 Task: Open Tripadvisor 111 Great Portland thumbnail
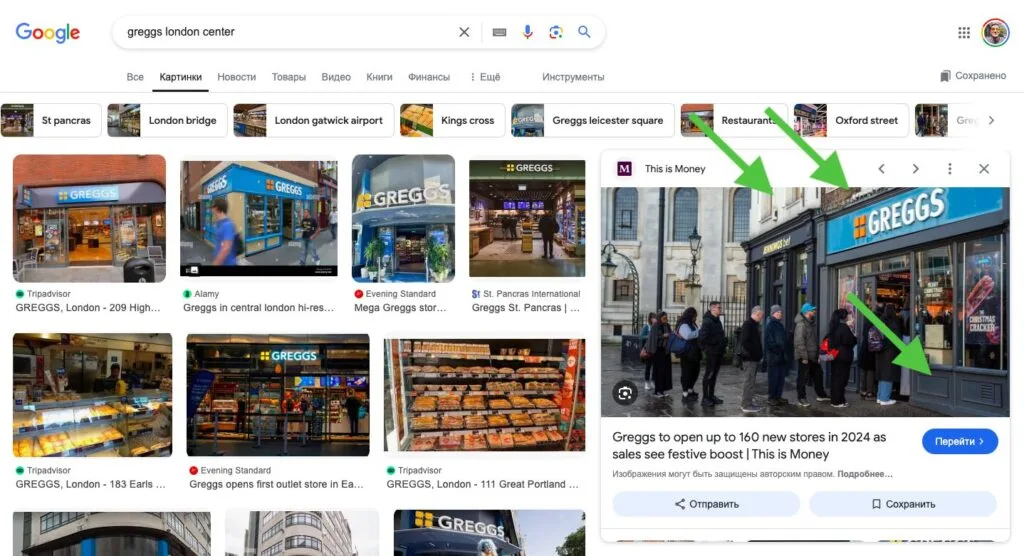[485, 395]
